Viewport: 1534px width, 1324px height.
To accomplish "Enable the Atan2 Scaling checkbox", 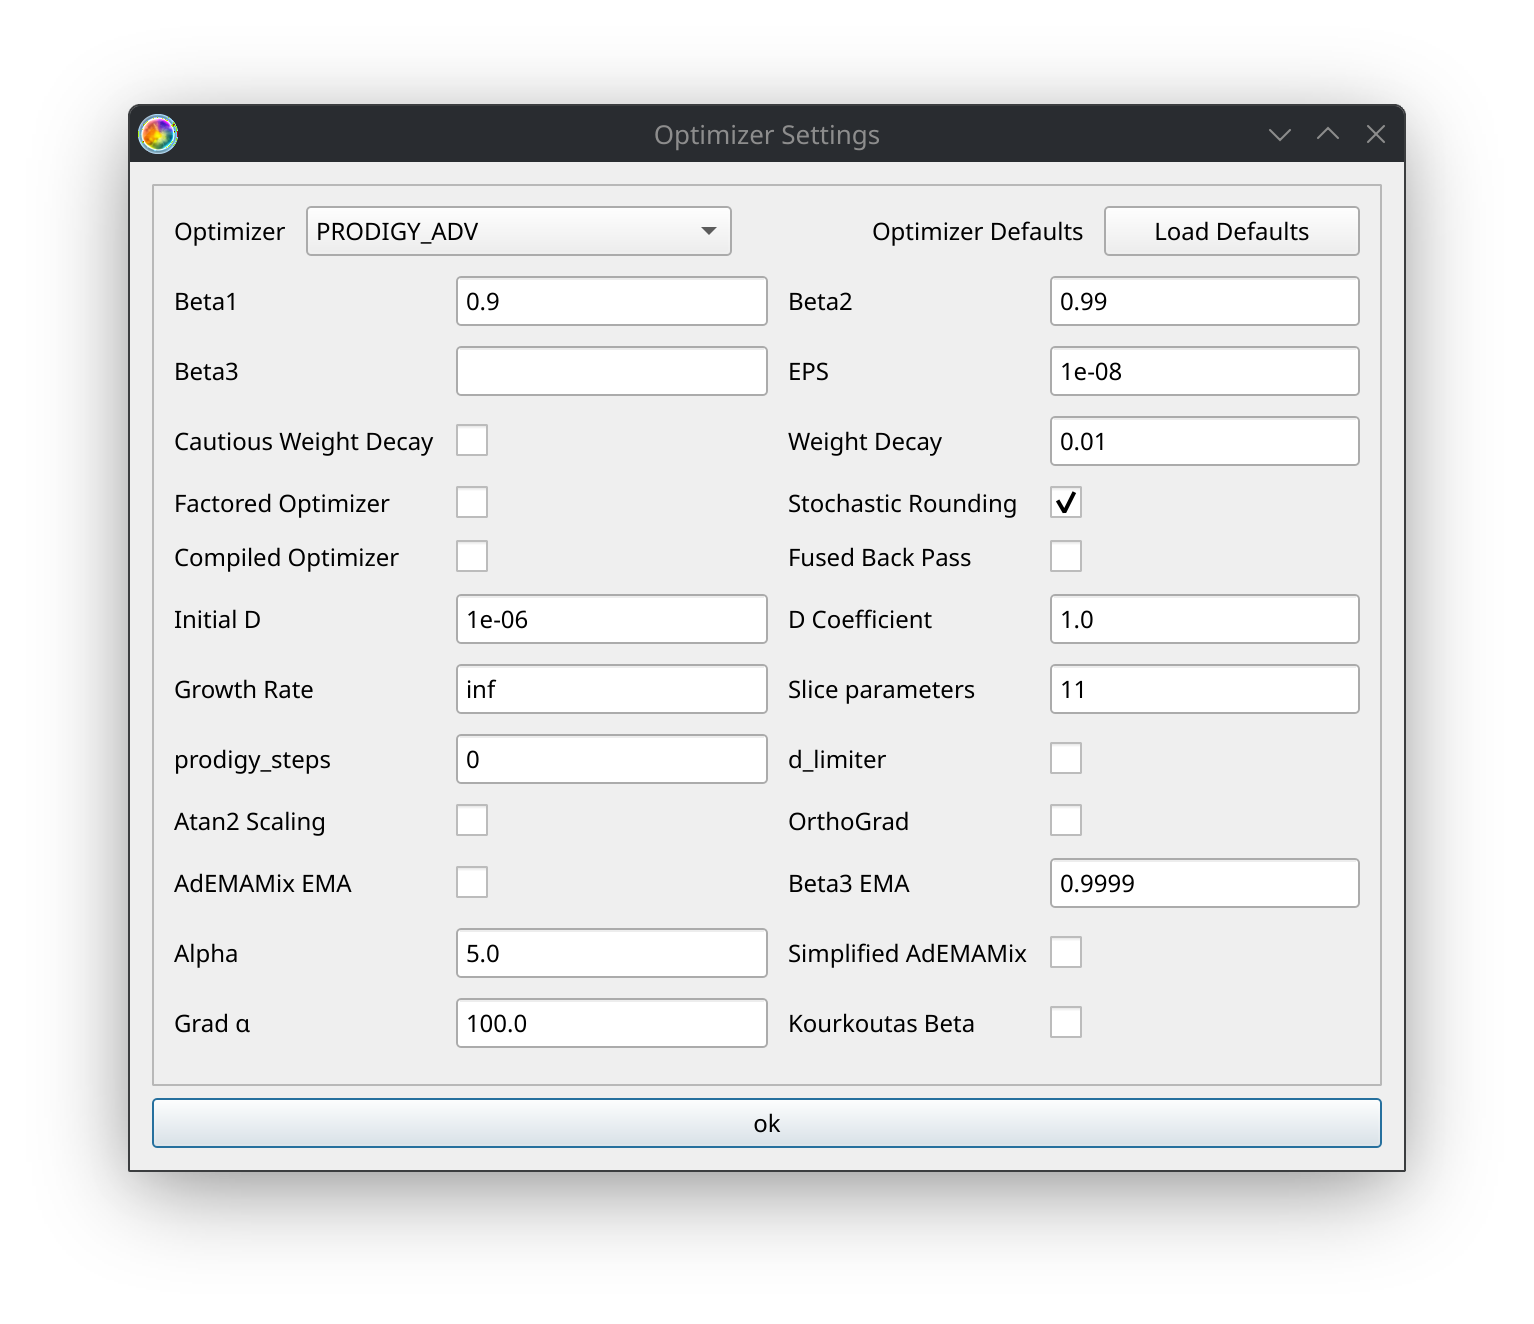I will pos(472,820).
